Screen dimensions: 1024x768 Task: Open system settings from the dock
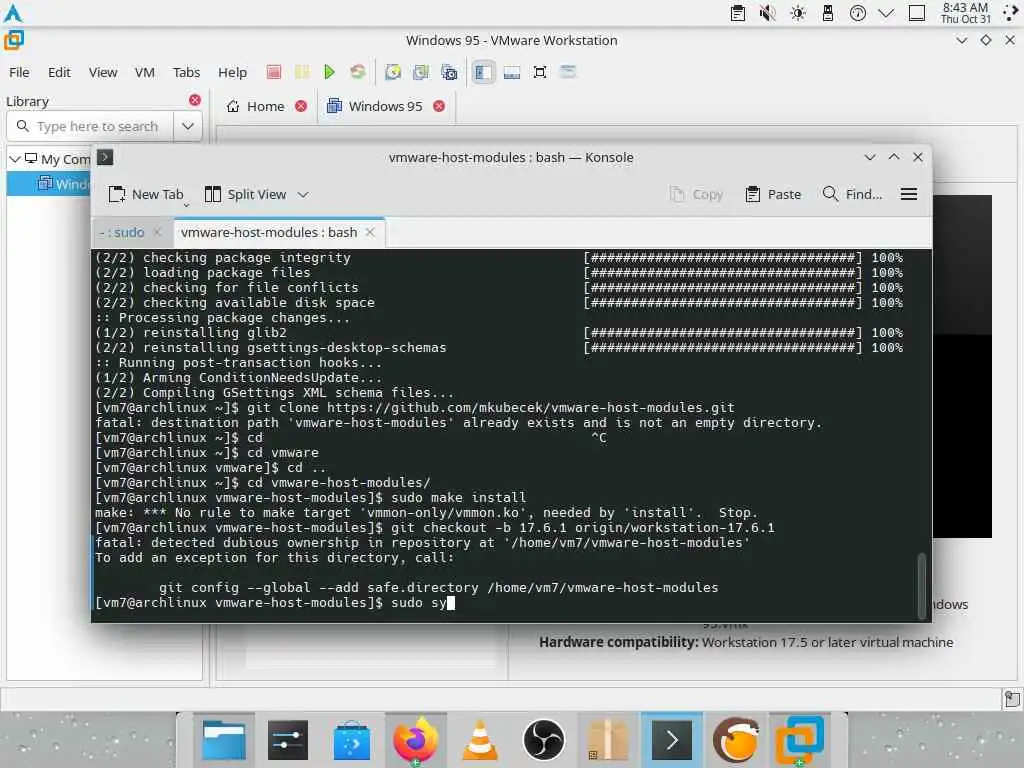pyautogui.click(x=288, y=740)
